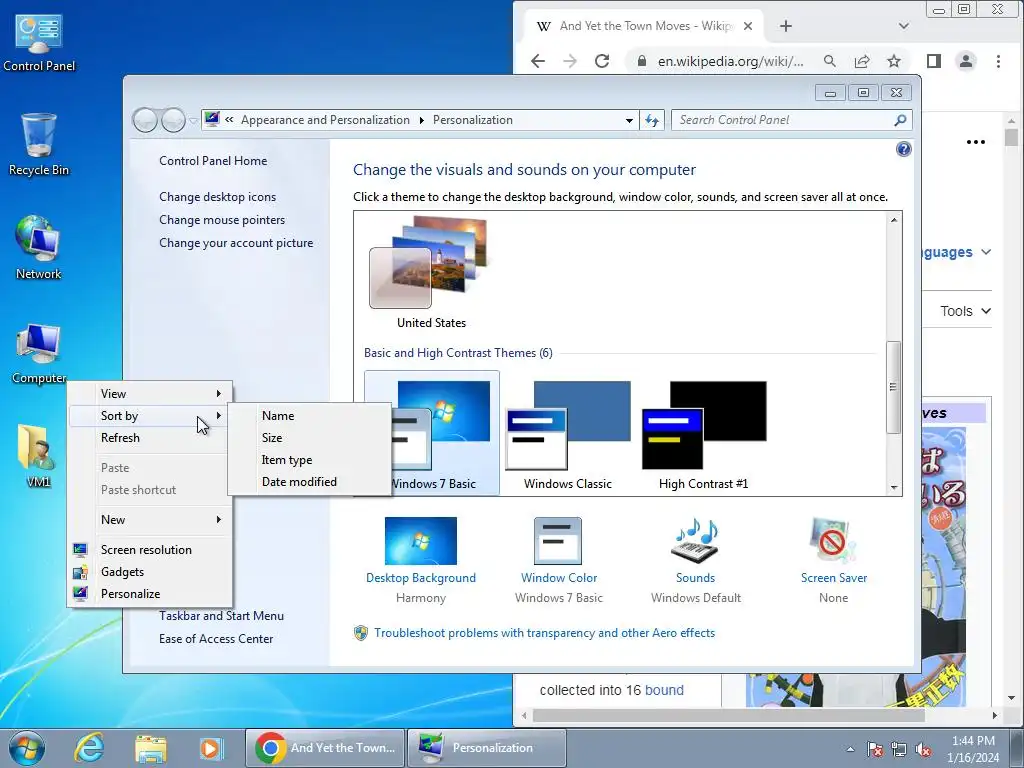Image resolution: width=1024 pixels, height=768 pixels.
Task: Refresh the Control Panel address bar
Action: [x=652, y=120]
